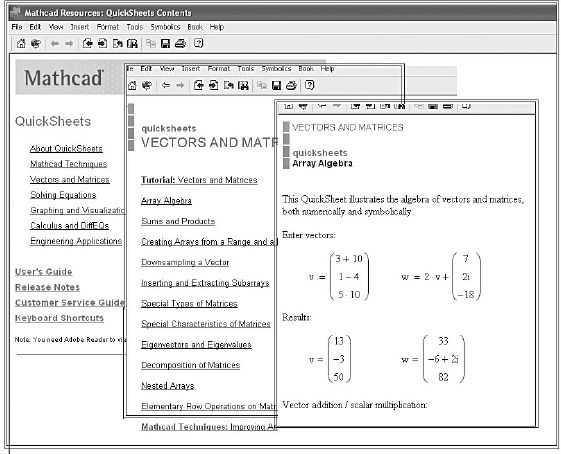Viewport: 561px width, 454px height.
Task: Open Sums and Products link
Action: pos(178,221)
